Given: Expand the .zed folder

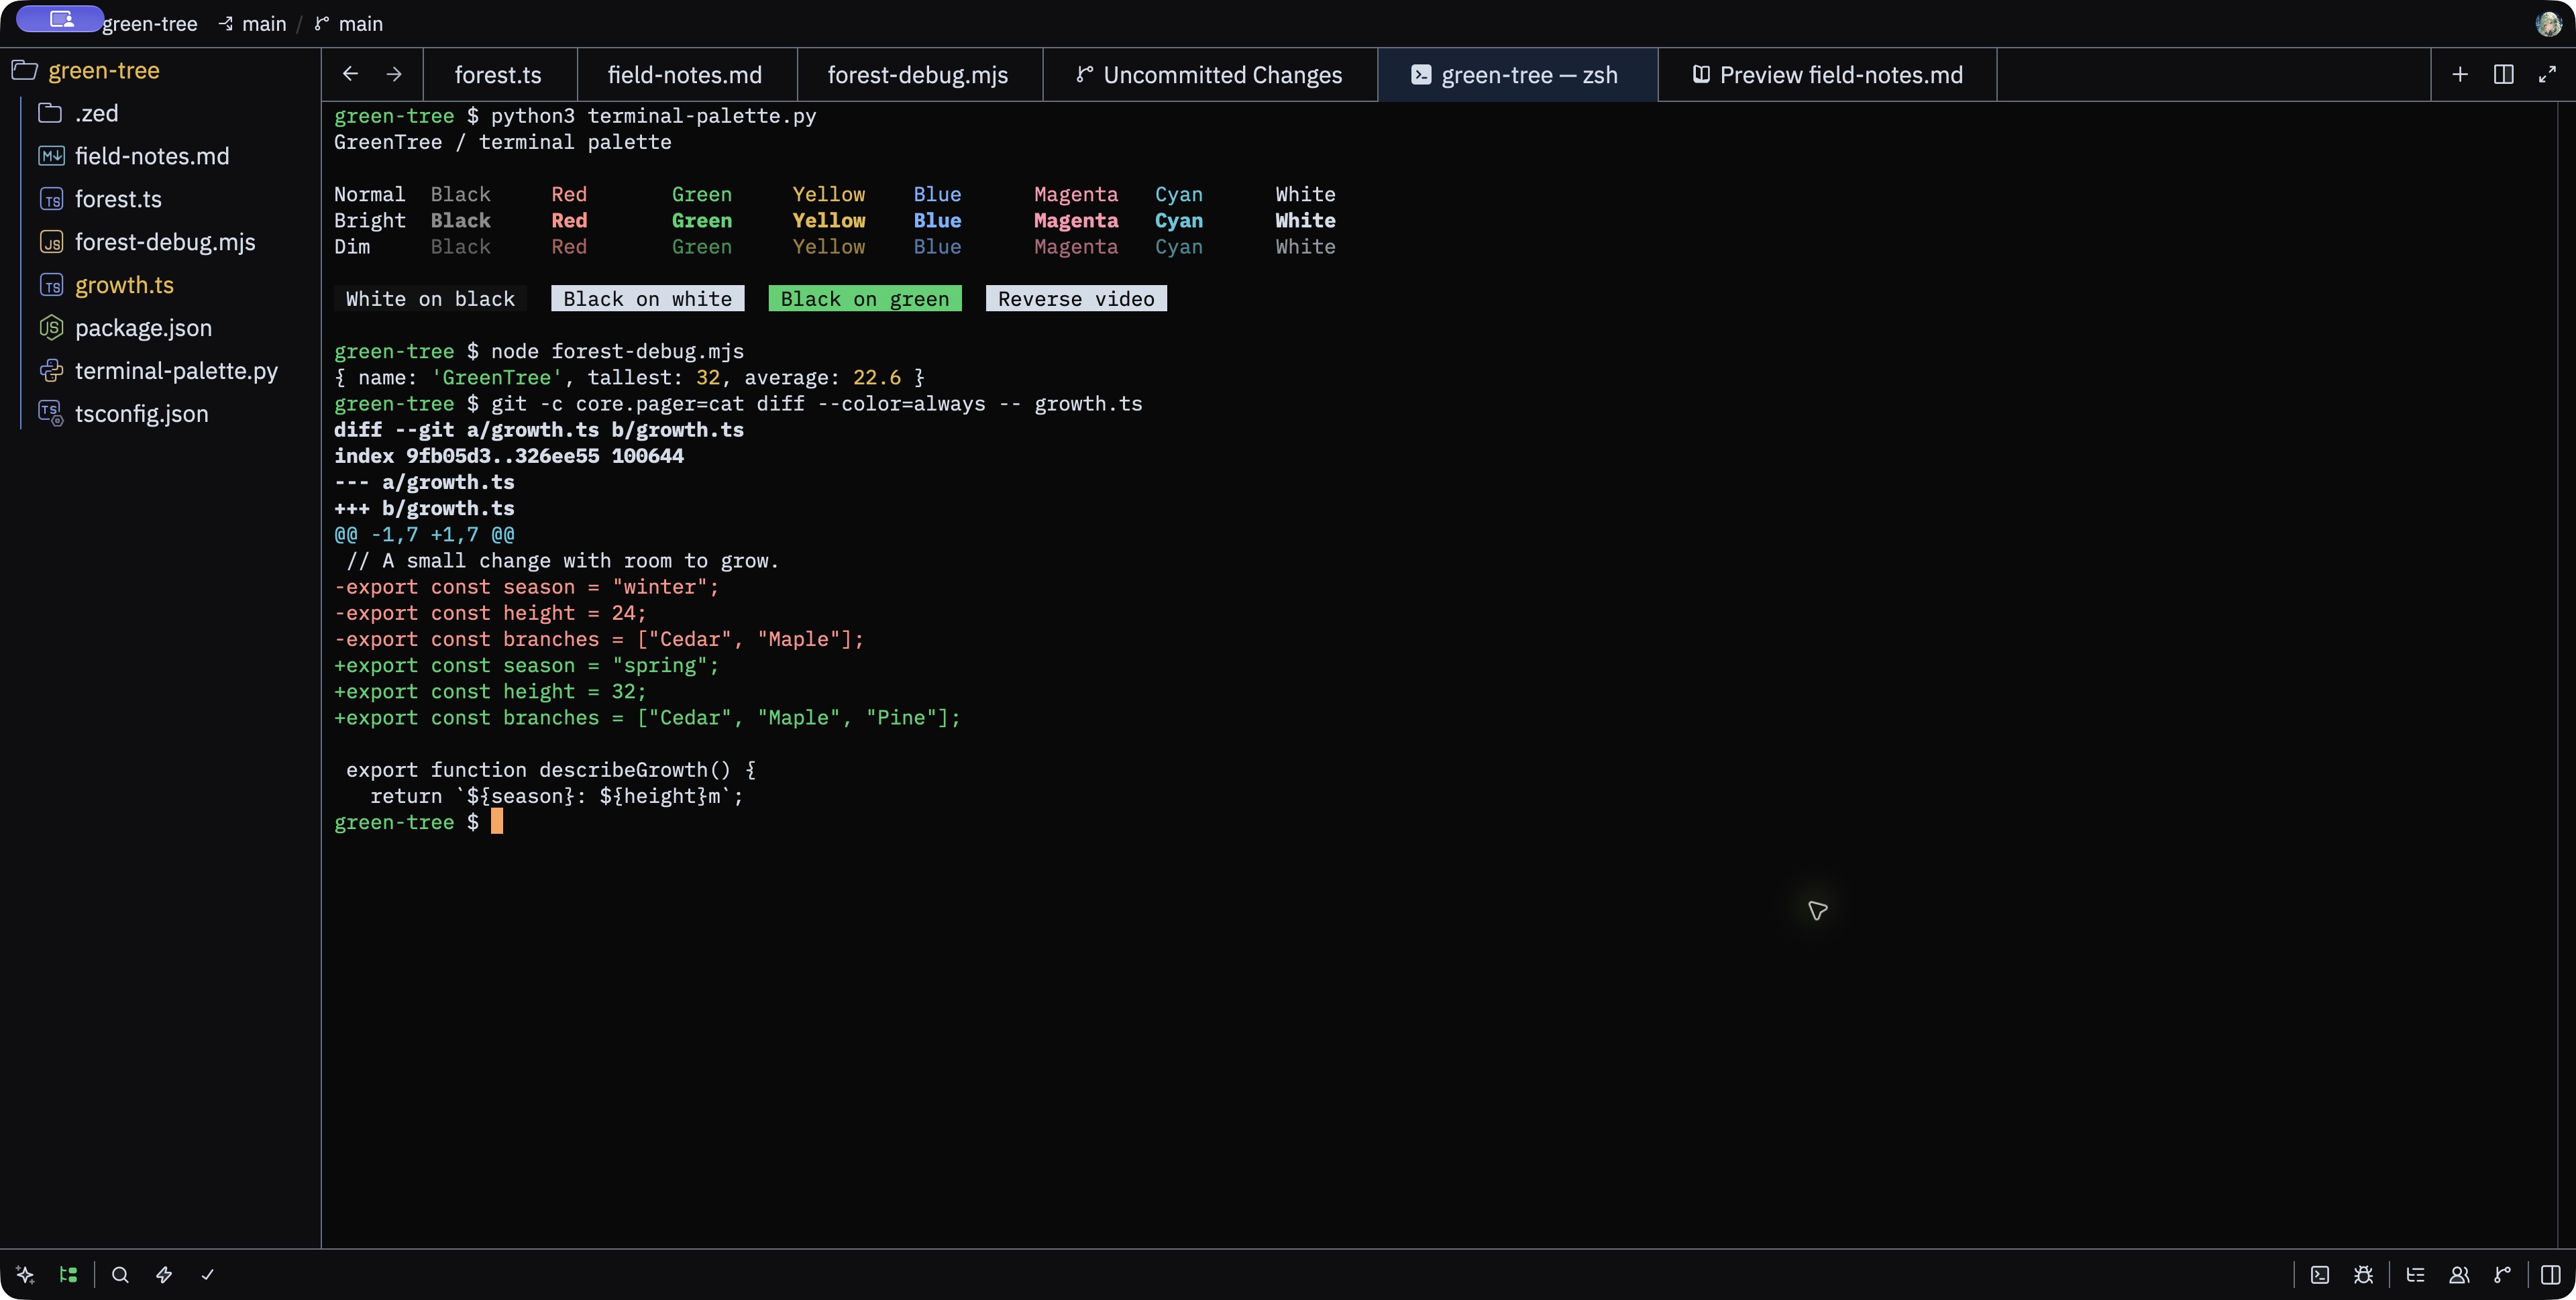Looking at the screenshot, I should [x=160, y=113].
